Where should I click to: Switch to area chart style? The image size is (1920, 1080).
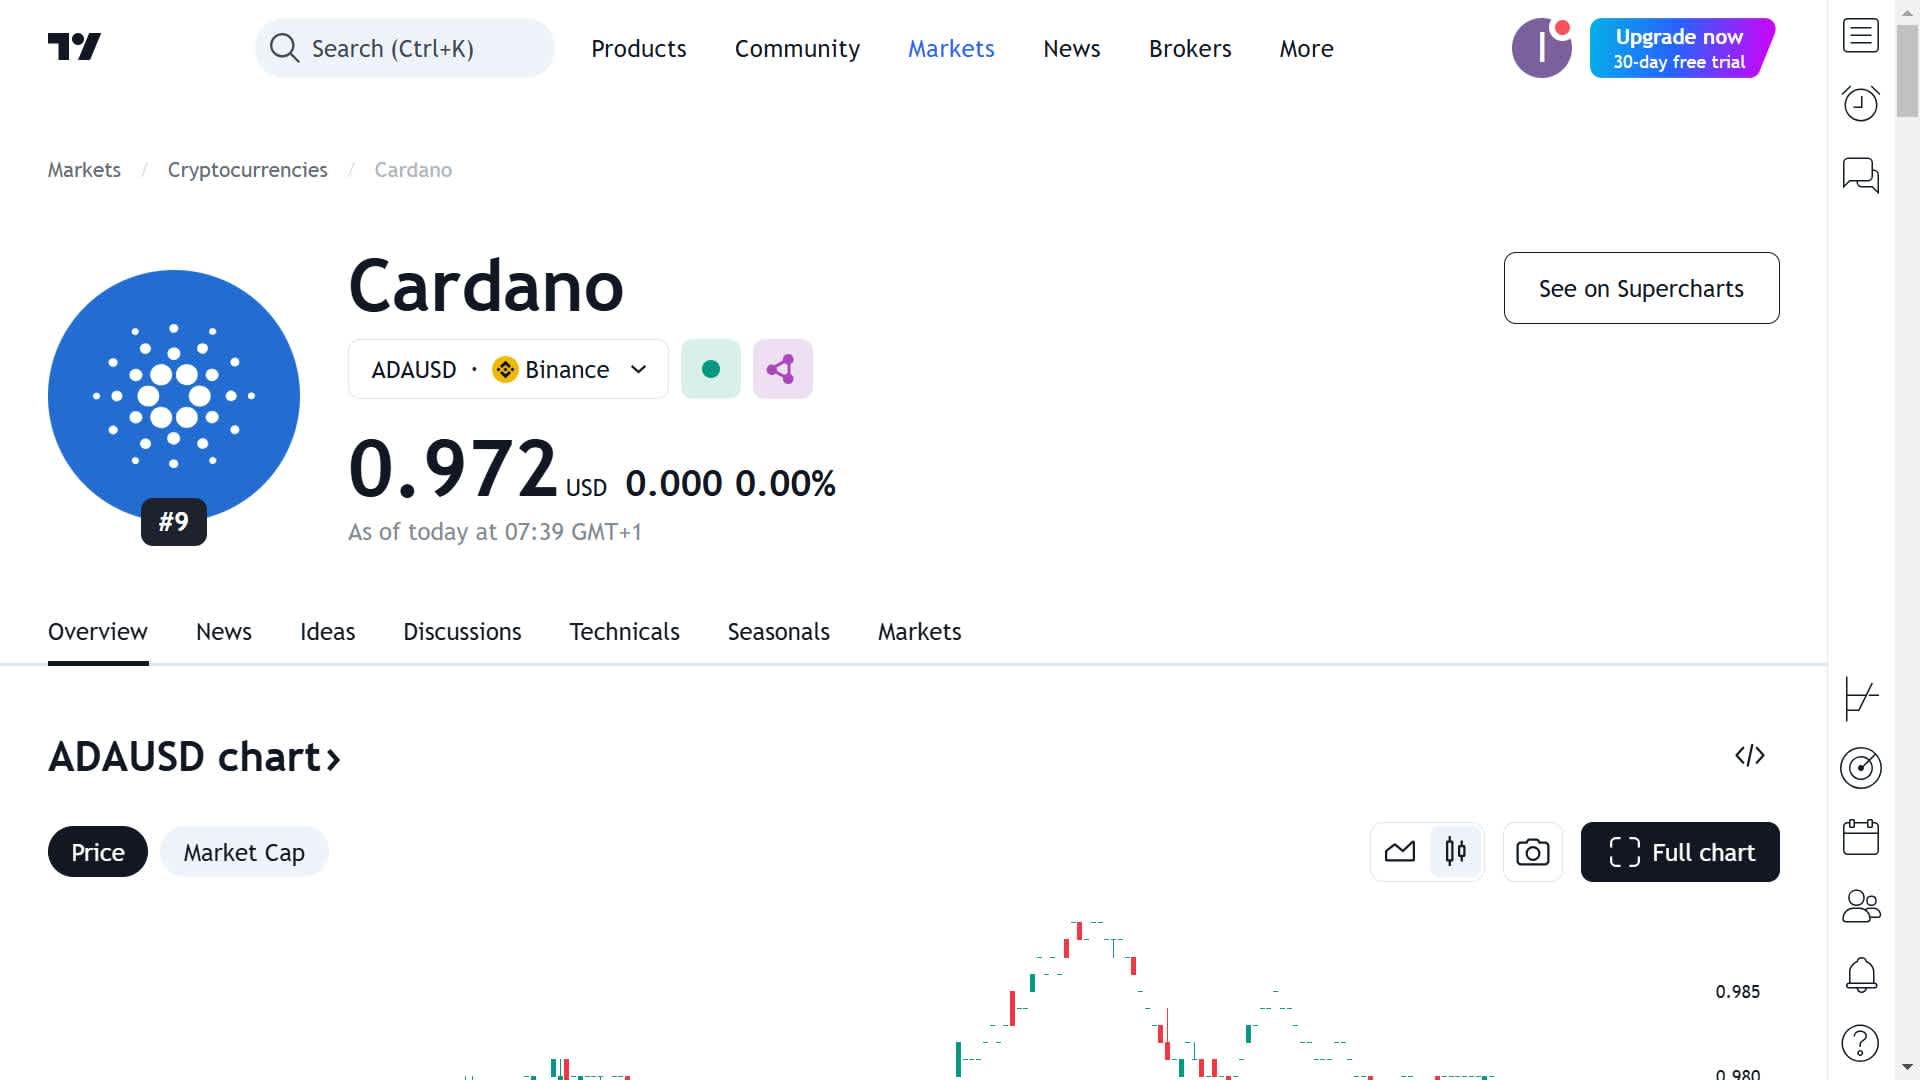[x=1400, y=852]
